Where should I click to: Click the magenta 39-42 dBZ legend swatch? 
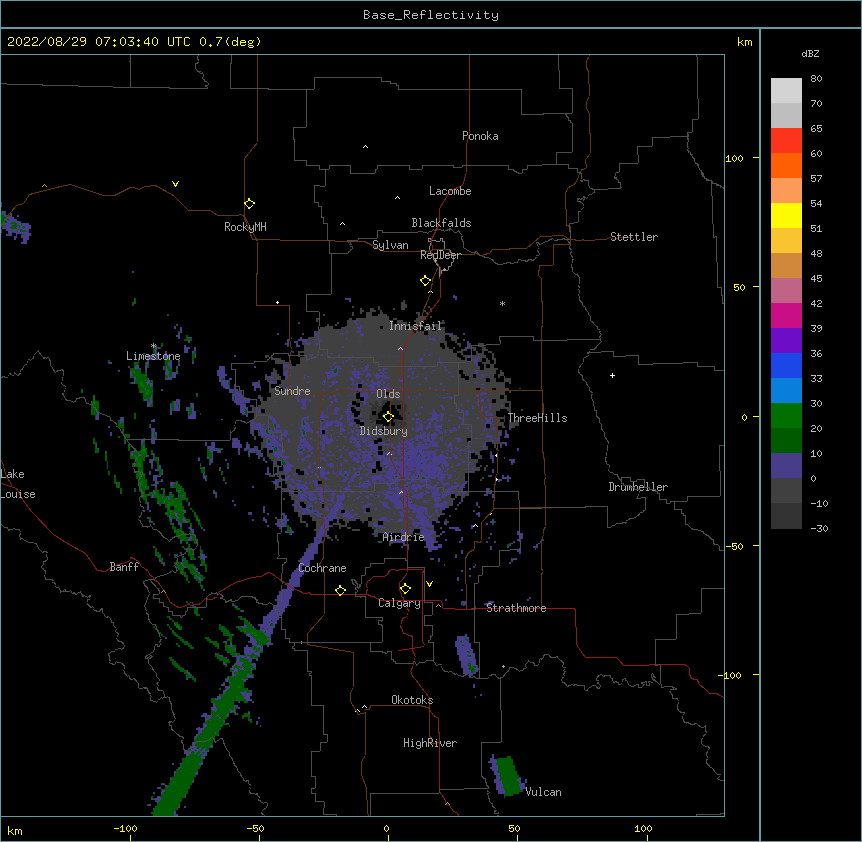point(786,316)
